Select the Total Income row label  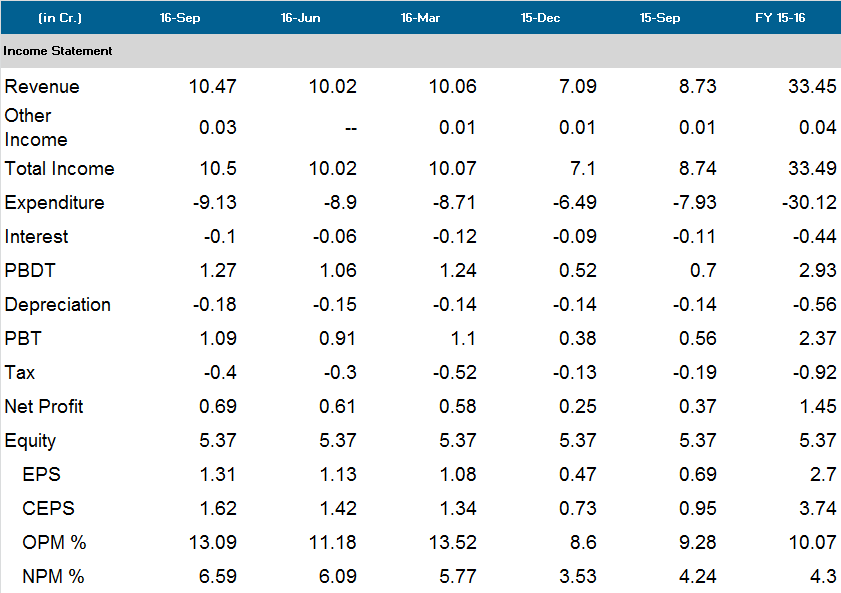[x=59, y=169]
